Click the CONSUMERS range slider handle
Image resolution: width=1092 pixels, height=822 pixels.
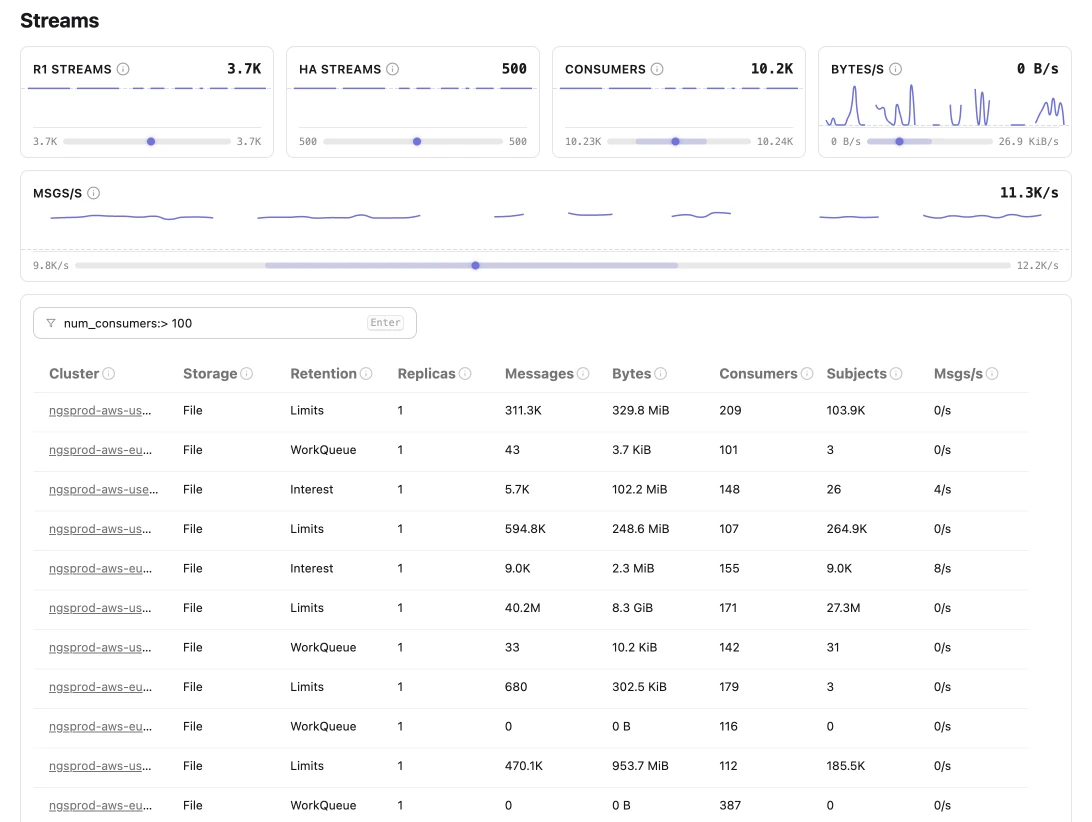[x=675, y=141]
